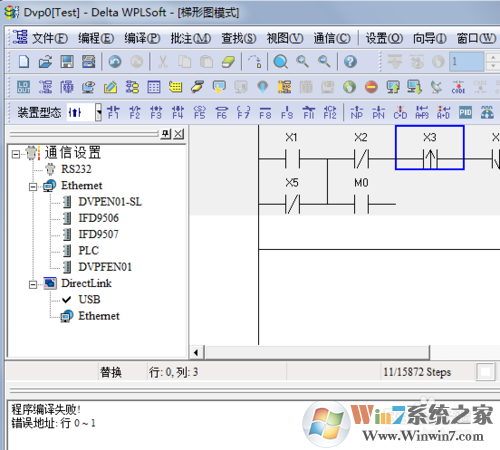Open the PID tool icon
Image resolution: width=500 pixels, height=450 pixels.
[x=465, y=112]
